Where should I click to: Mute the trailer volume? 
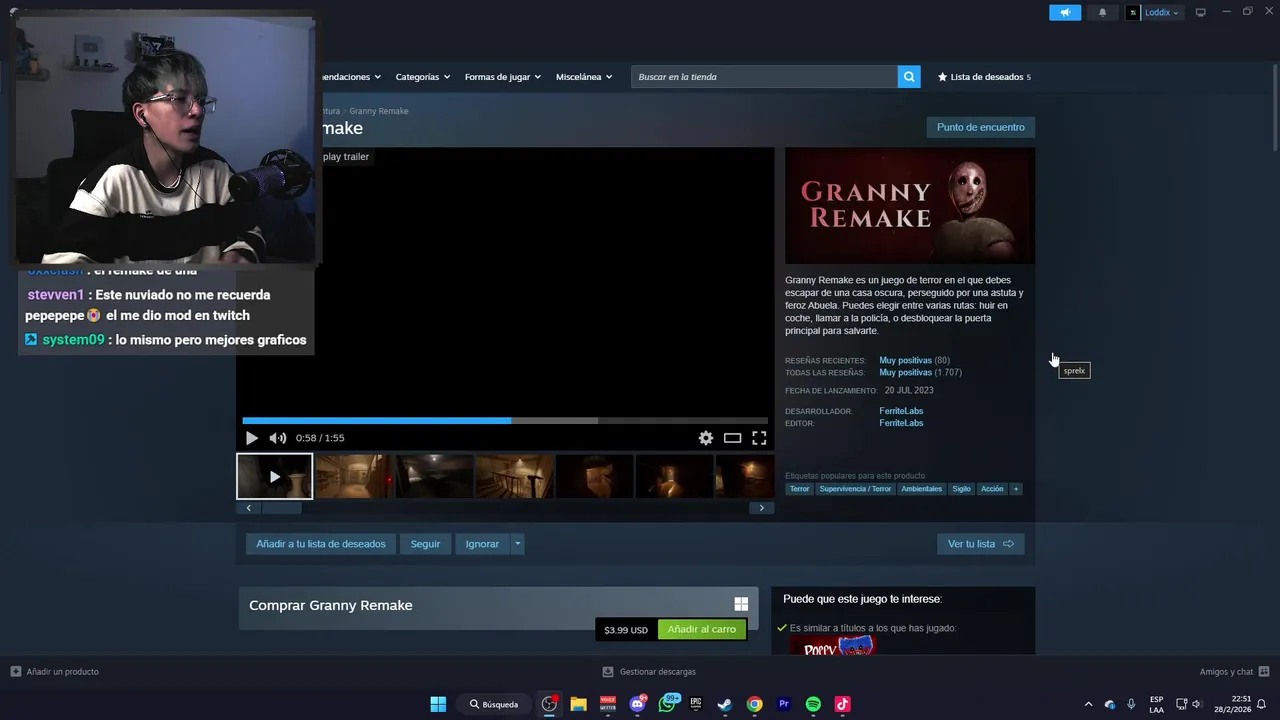click(x=278, y=438)
